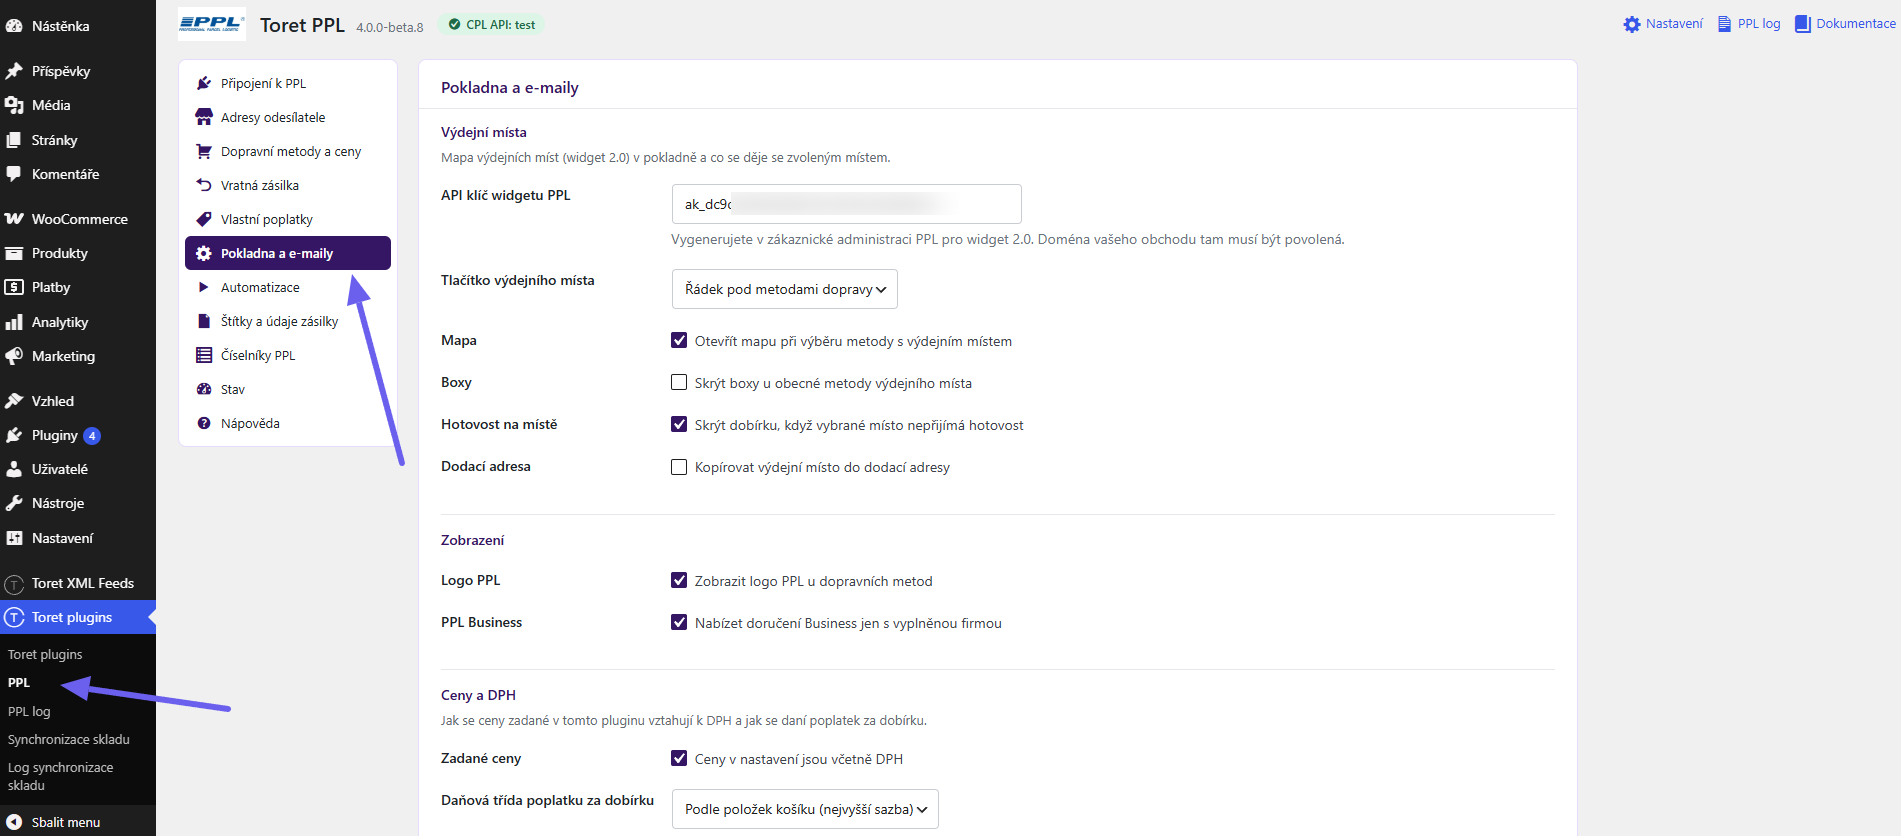Uncheck Otevřít mapu při výběru metody
This screenshot has height=836, width=1901.
pyautogui.click(x=679, y=340)
